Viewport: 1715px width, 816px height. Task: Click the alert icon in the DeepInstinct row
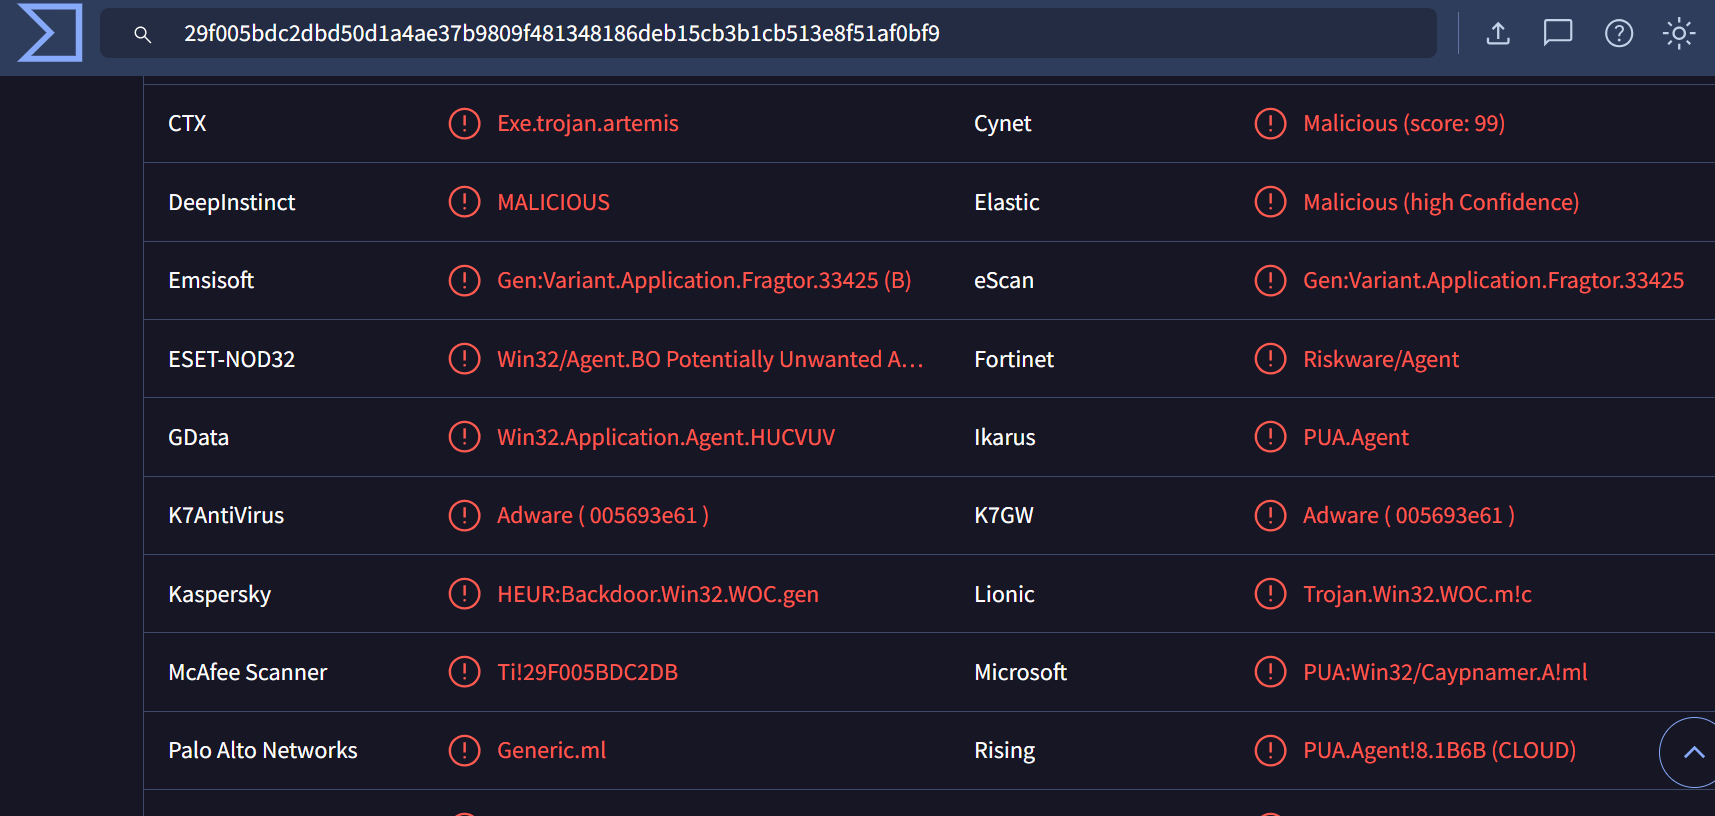[464, 202]
